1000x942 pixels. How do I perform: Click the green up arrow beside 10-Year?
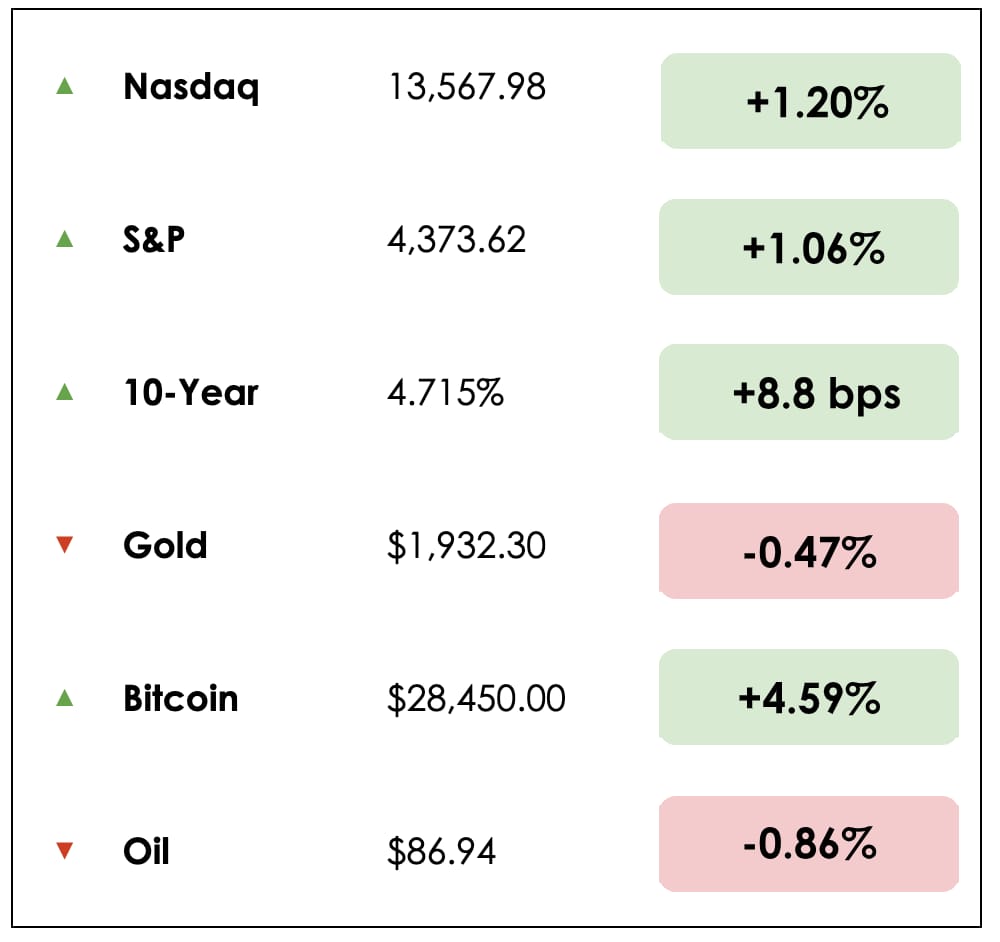pos(65,393)
